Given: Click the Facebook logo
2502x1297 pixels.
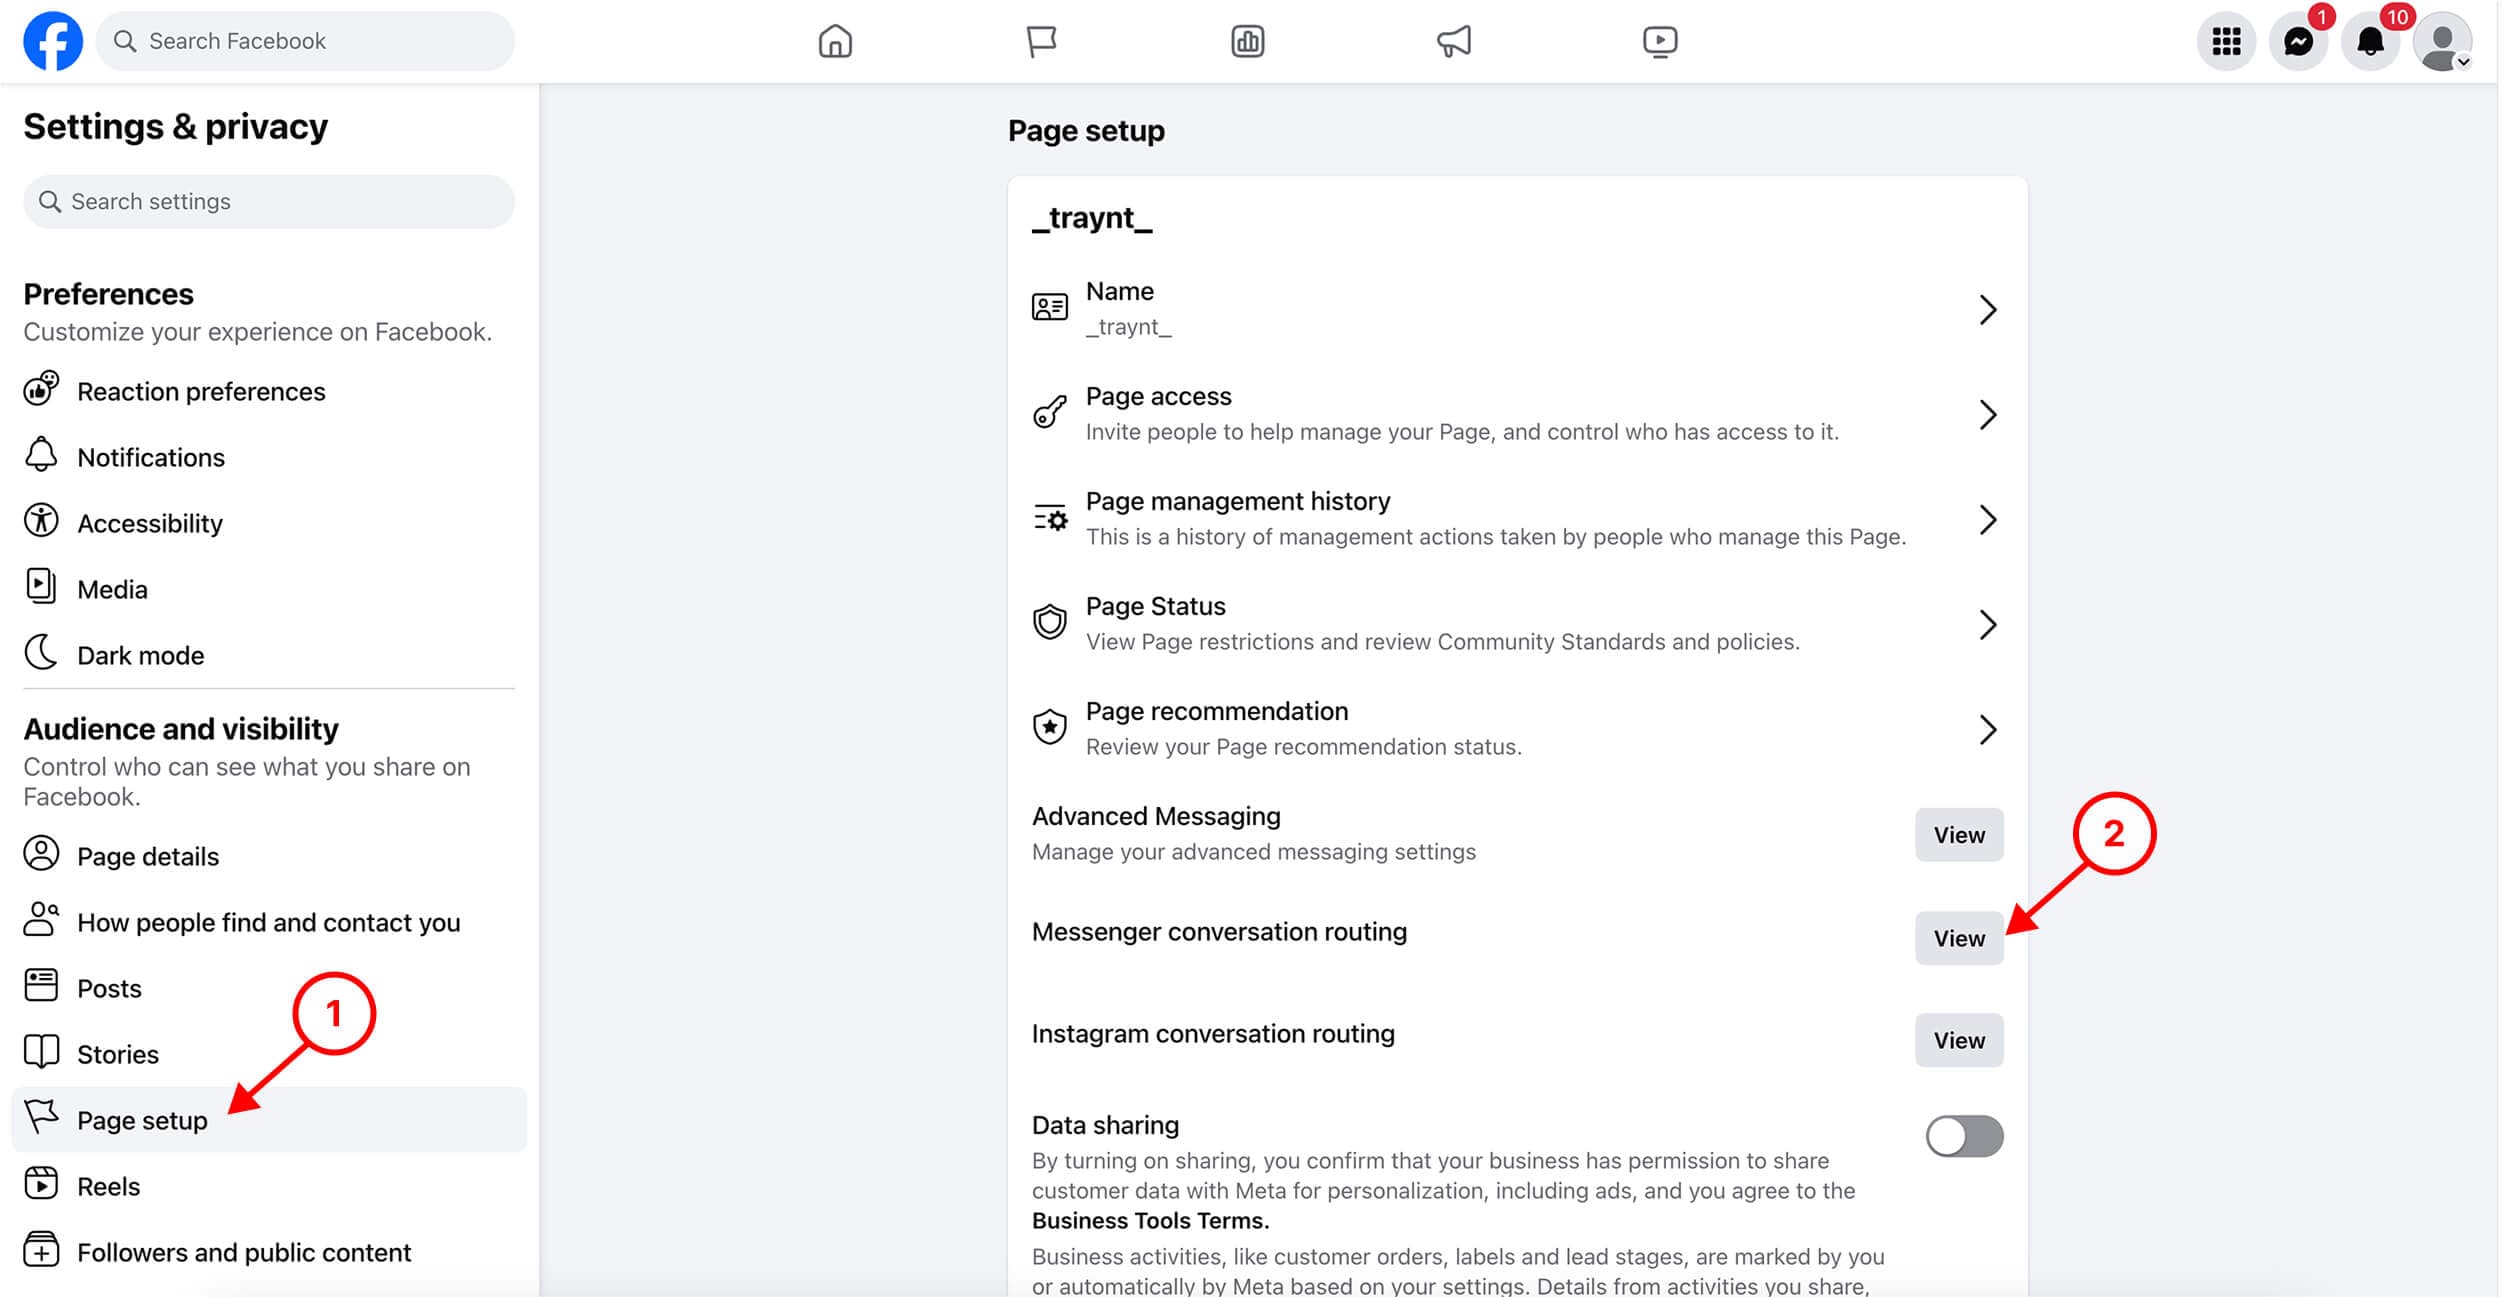Looking at the screenshot, I should (53, 41).
